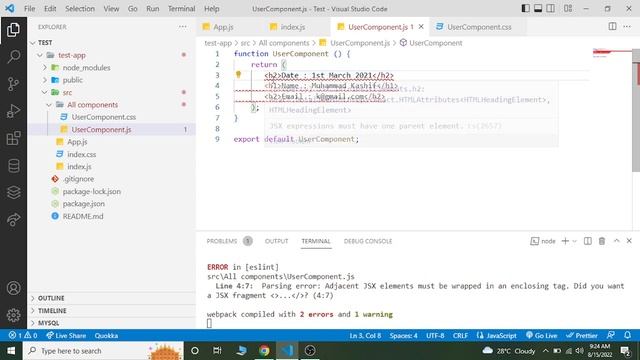Open Explorer Views and More Actions
Screen dimensions: 640x360
tap(182, 27)
